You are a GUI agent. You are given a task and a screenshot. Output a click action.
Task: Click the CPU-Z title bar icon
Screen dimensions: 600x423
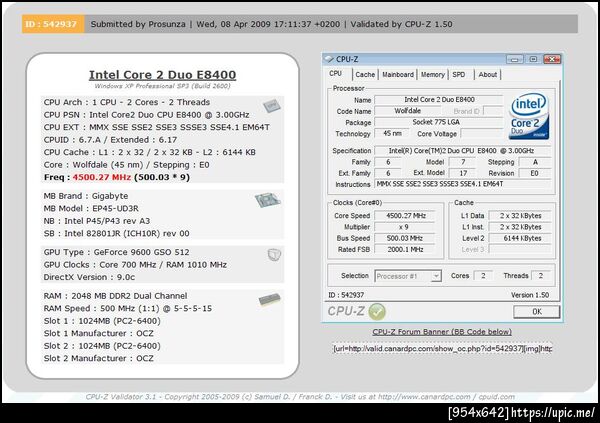[329, 59]
